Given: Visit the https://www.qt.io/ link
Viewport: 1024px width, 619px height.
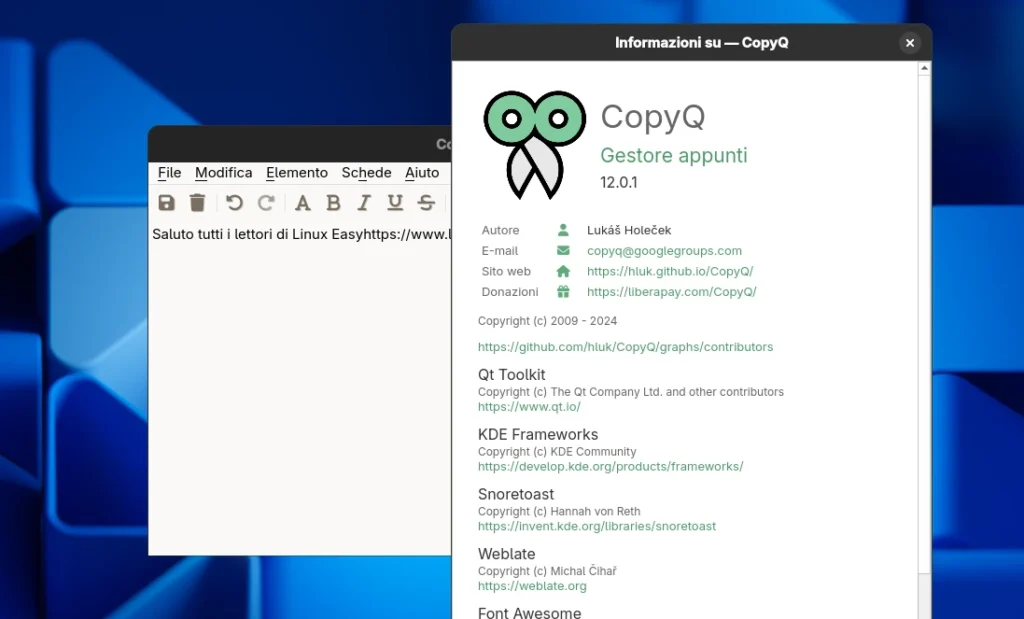Looking at the screenshot, I should tap(529, 406).
